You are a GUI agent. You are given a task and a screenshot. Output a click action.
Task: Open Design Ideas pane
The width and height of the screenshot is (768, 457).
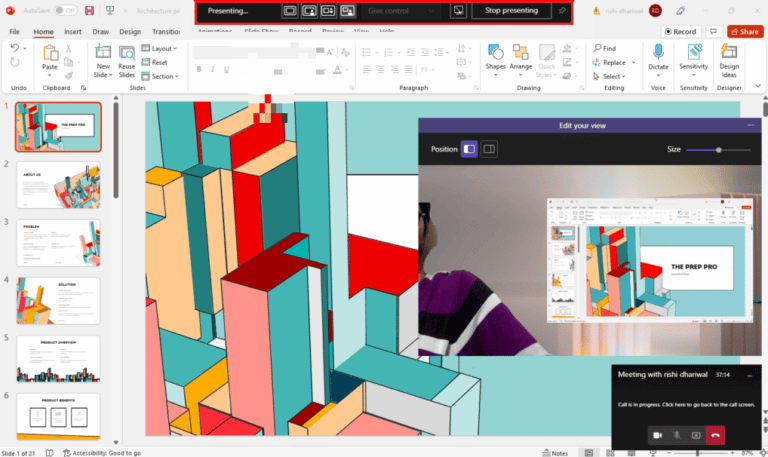[x=729, y=55]
